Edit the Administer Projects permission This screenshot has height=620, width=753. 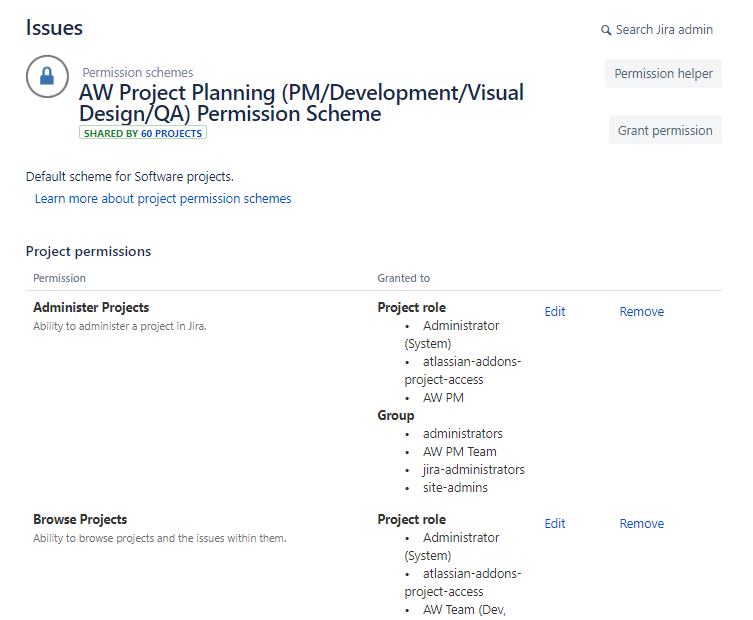tap(555, 312)
